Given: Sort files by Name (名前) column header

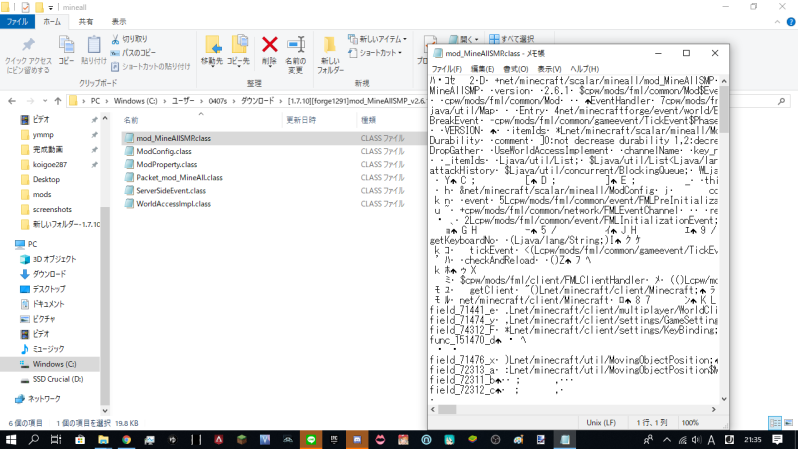Looking at the screenshot, I should [131, 119].
